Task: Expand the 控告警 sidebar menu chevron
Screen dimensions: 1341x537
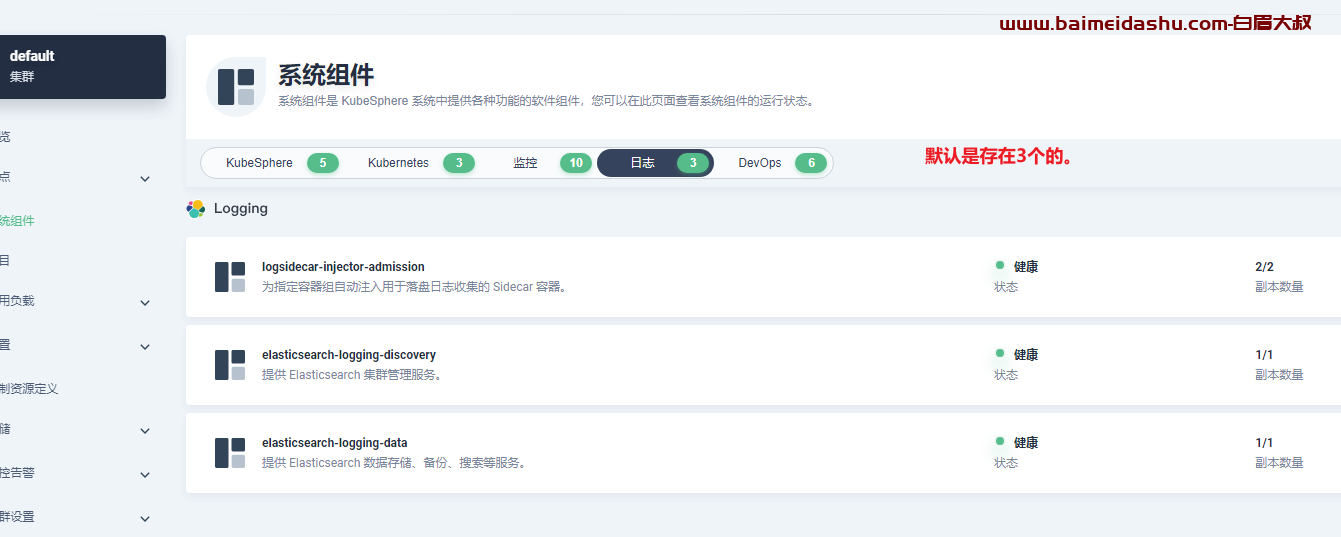Action: tap(145, 475)
